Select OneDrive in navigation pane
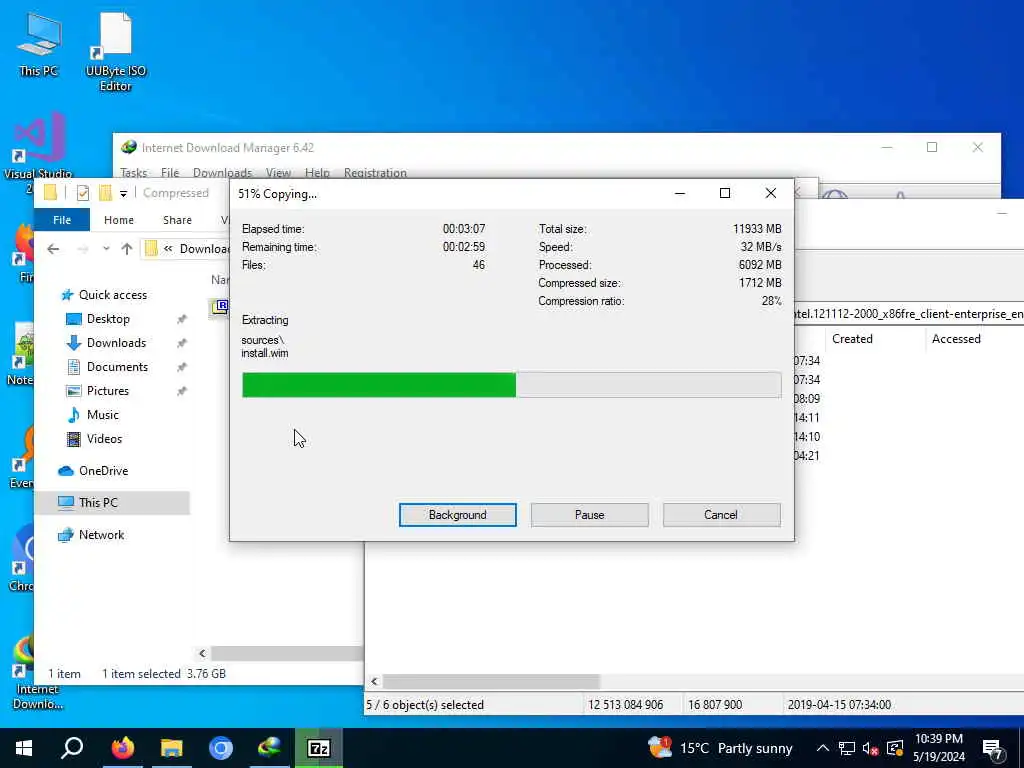 [x=93, y=471]
